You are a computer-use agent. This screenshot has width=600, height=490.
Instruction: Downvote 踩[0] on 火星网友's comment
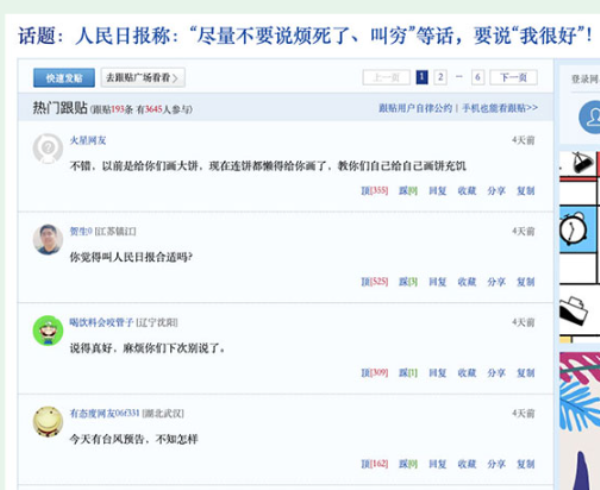pos(408,190)
